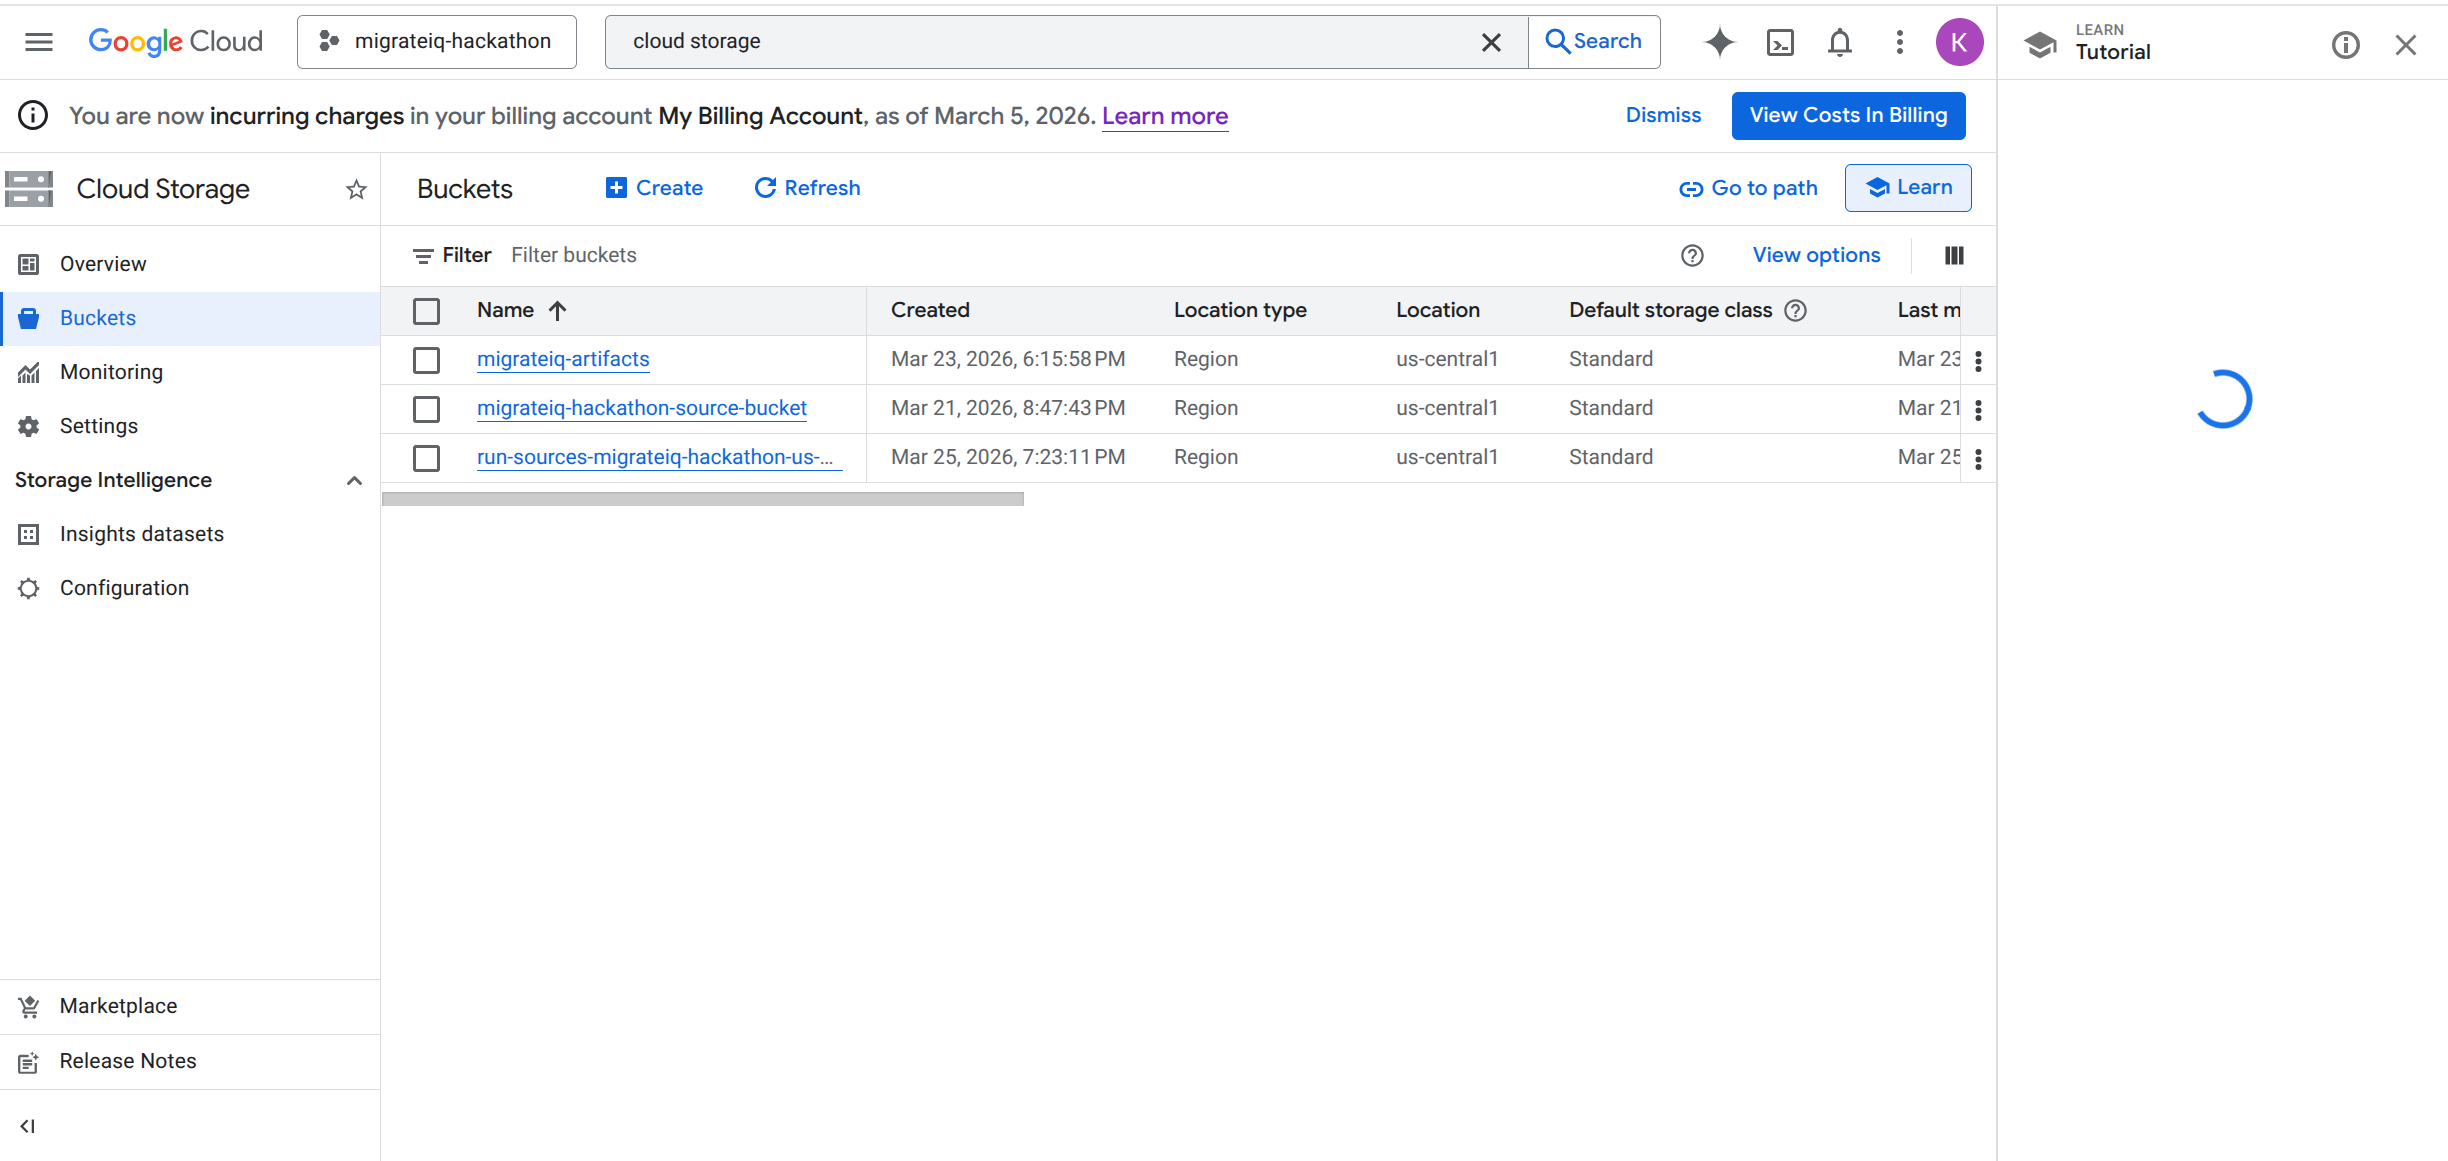Go to Monitoring in the sidebar

pos(111,372)
